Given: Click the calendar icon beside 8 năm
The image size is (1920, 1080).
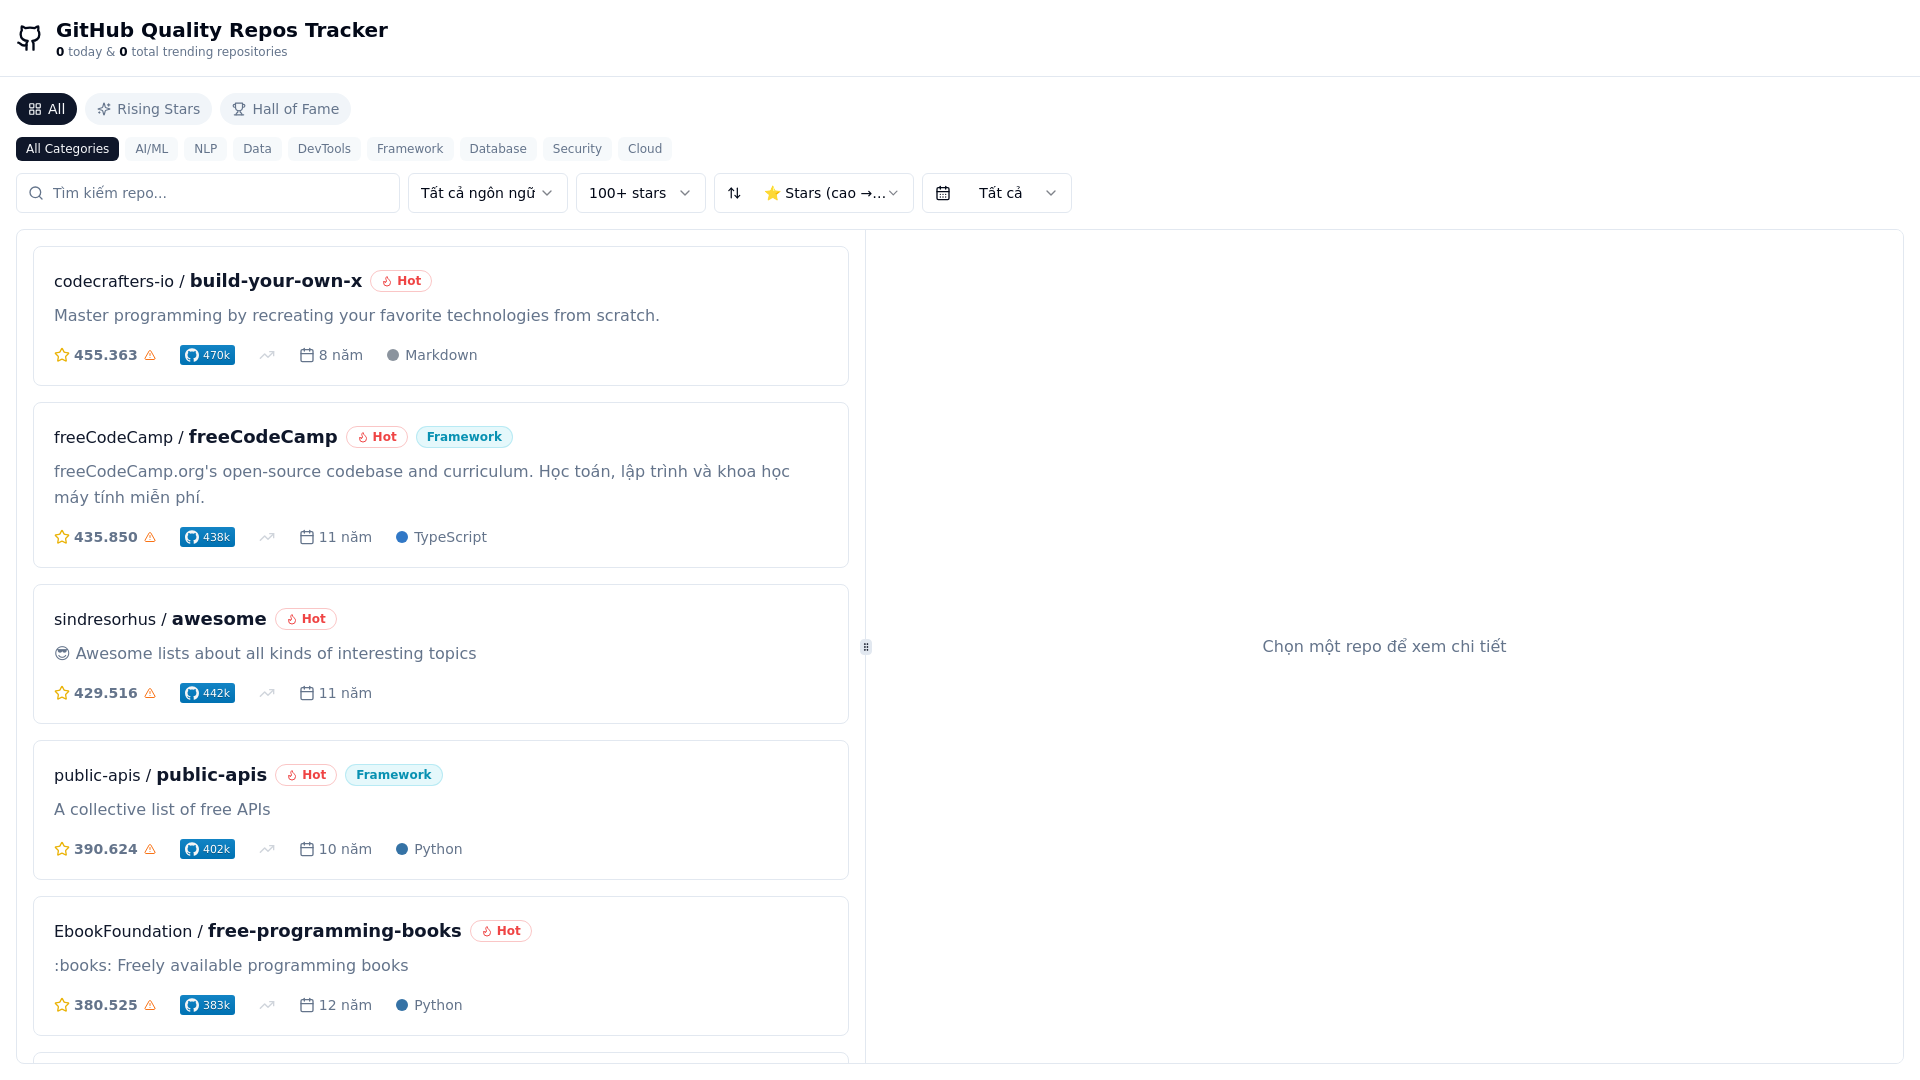Looking at the screenshot, I should click(x=307, y=355).
